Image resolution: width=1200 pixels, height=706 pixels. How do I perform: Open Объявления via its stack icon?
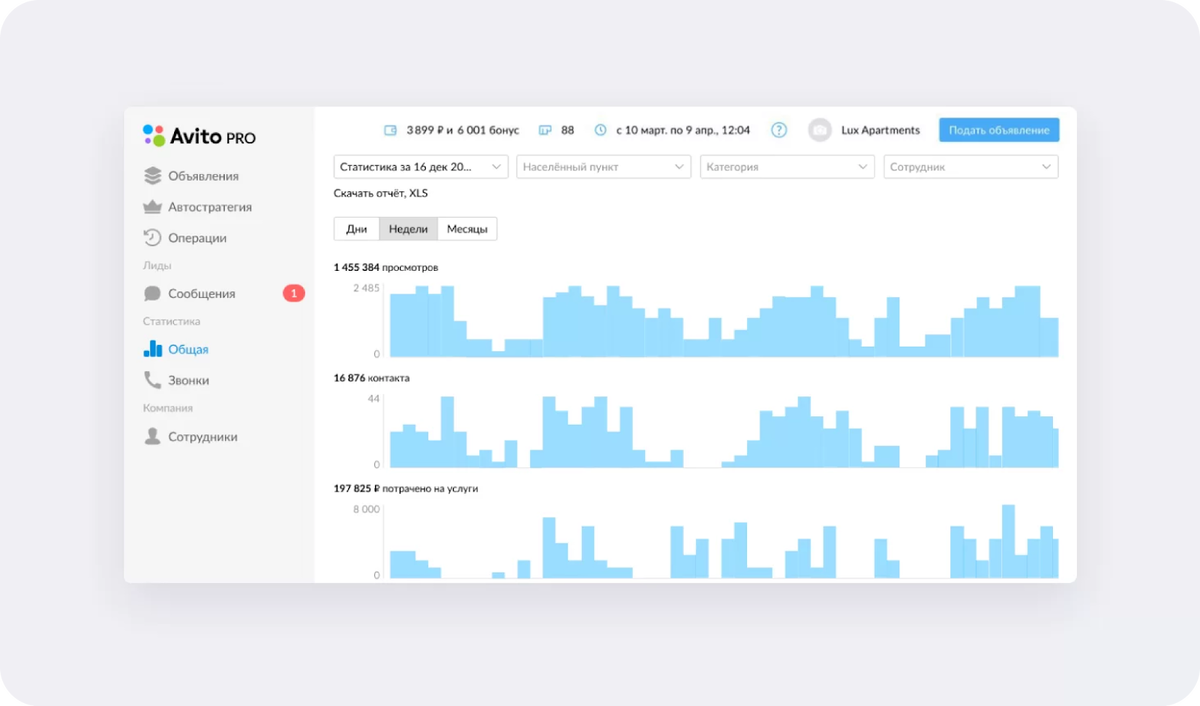pos(152,176)
